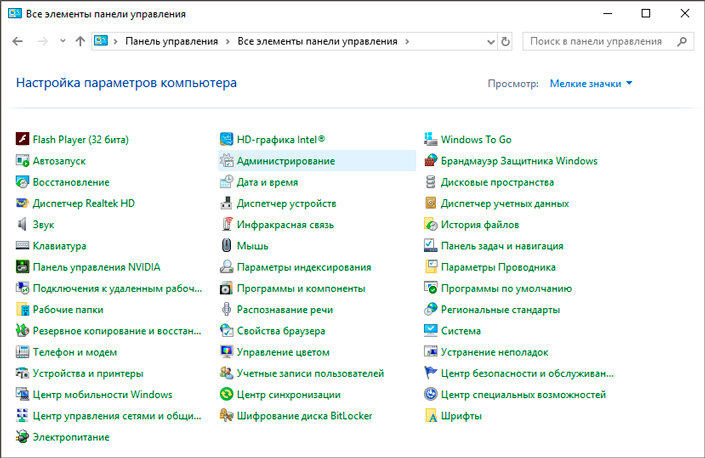
Task: Open Учетные записи пользователей link
Action: point(310,373)
